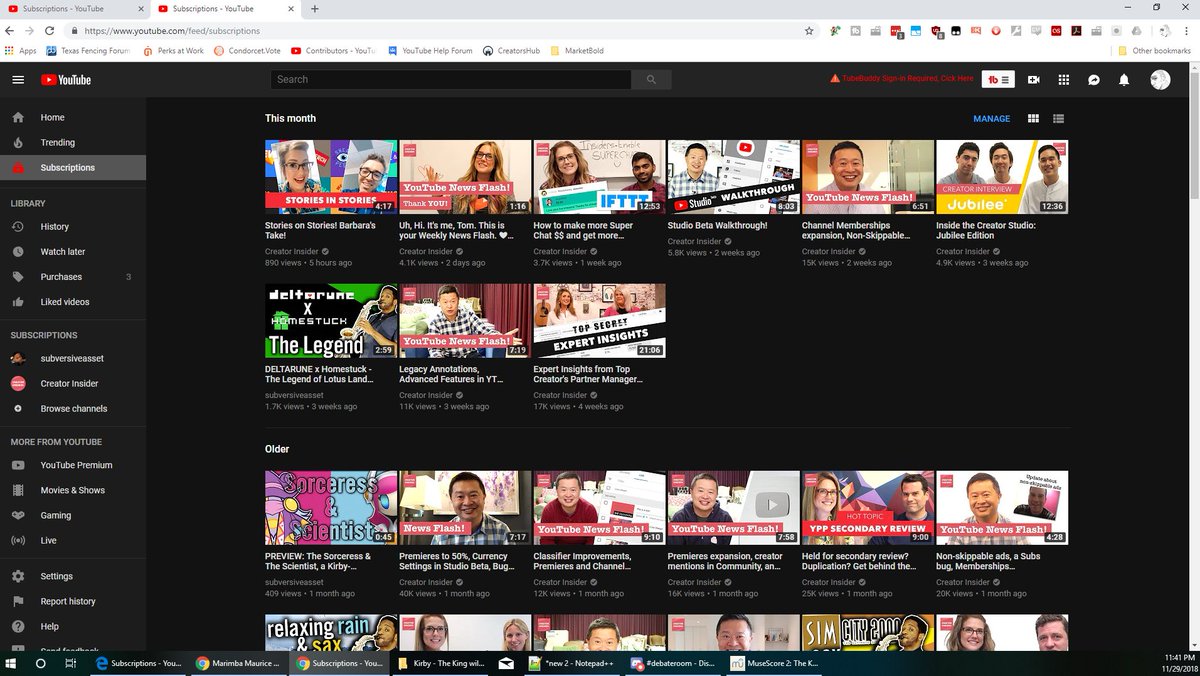1200x676 pixels.
Task: Go to Home in the sidebar
Action: (73, 117)
